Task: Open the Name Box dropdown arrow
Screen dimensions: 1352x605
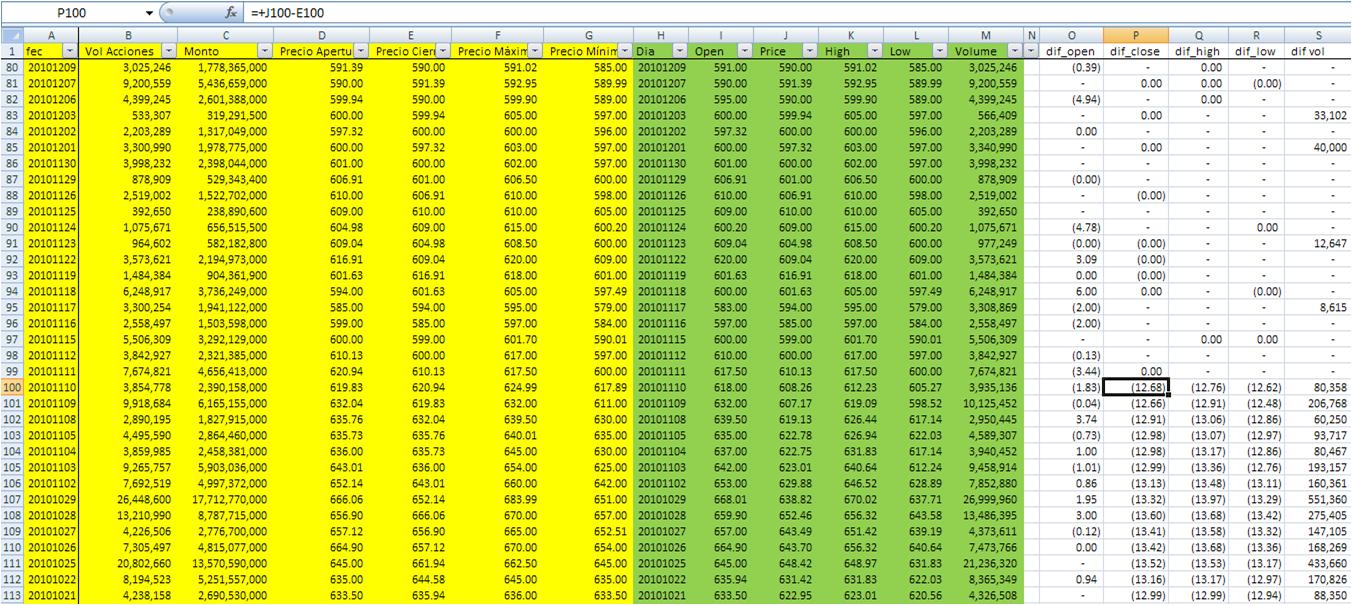Action: coord(150,13)
